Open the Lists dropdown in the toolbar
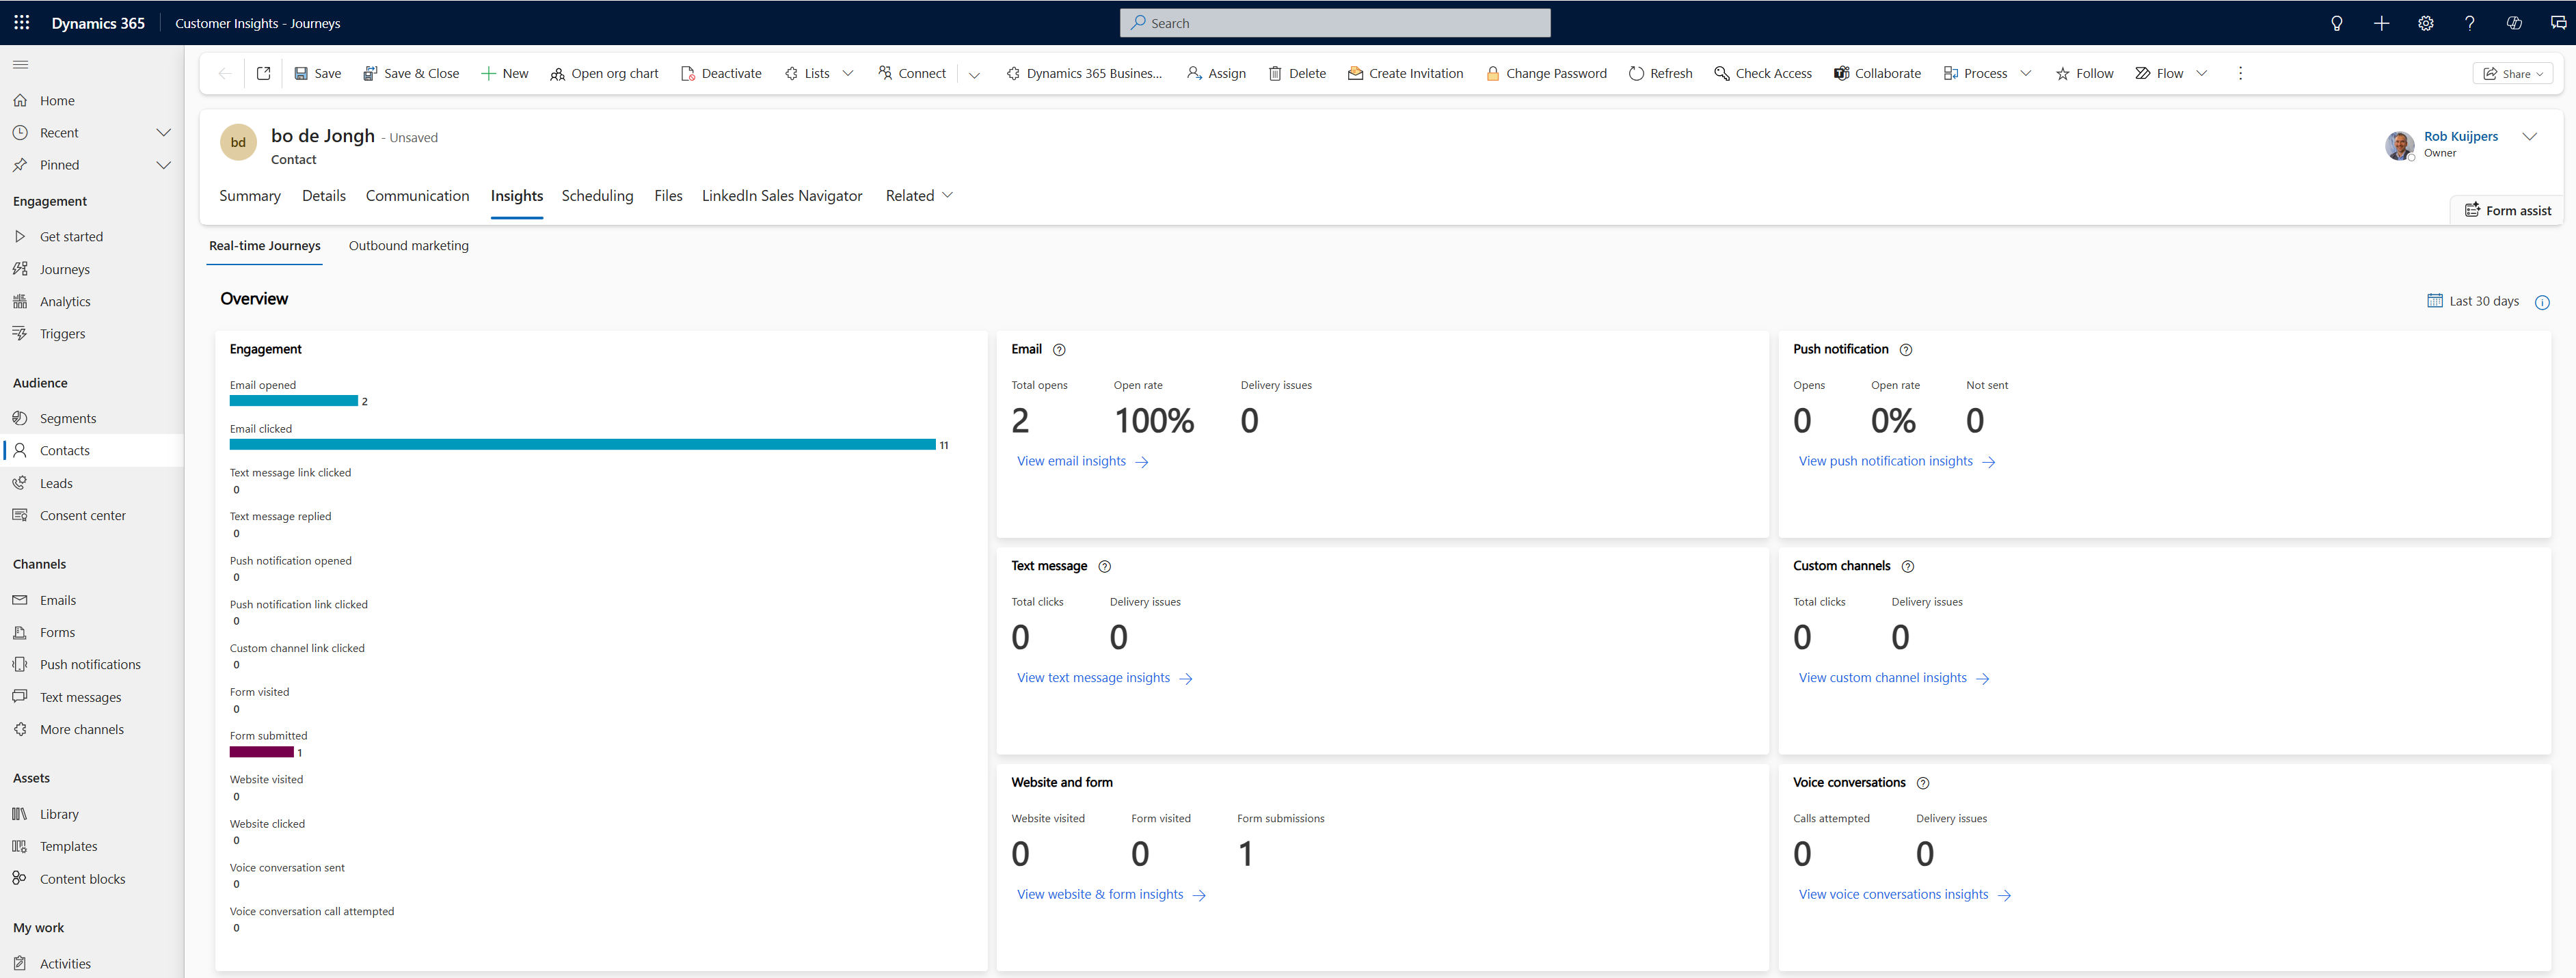 point(848,72)
